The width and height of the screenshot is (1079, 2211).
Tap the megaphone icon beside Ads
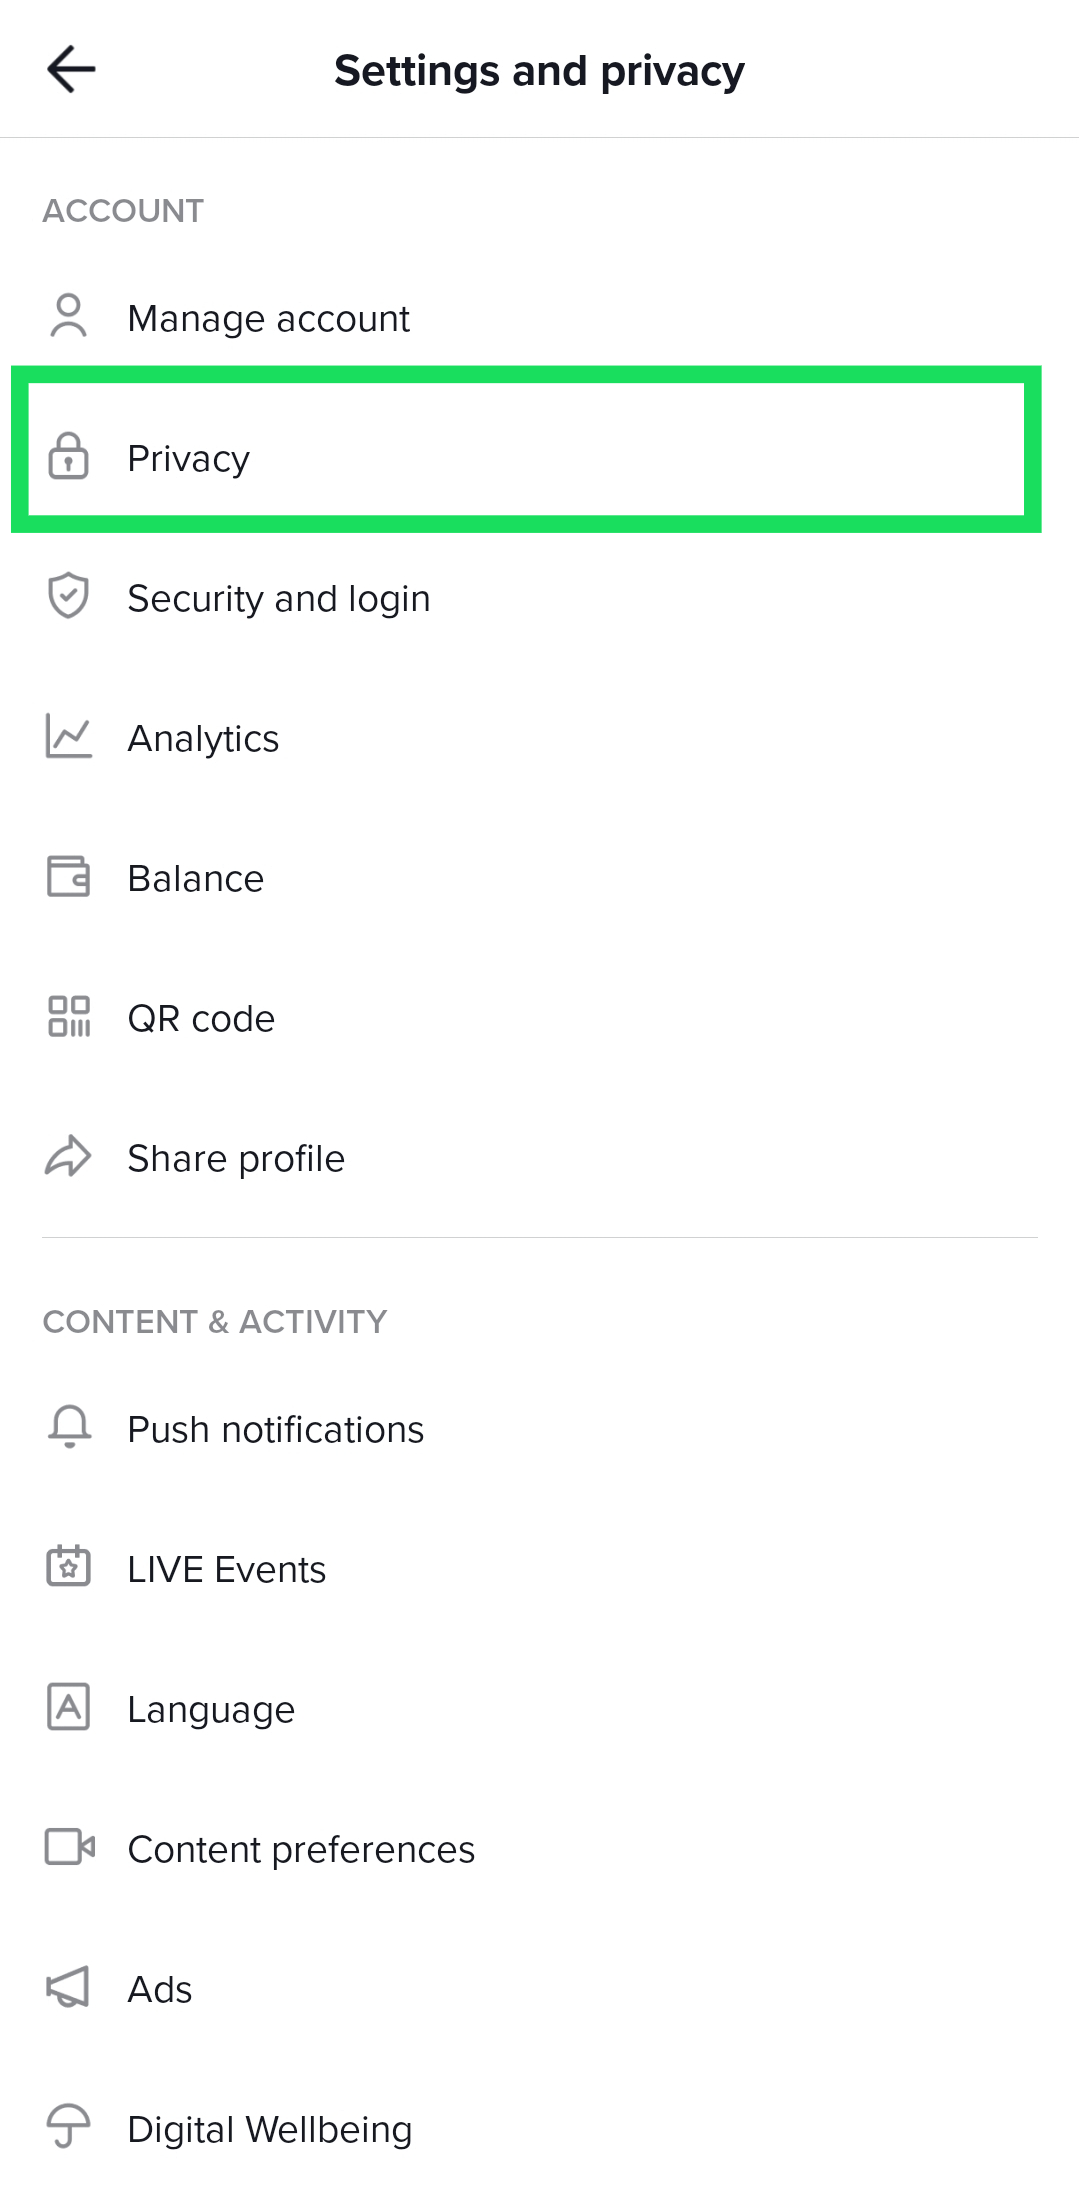tap(68, 1987)
